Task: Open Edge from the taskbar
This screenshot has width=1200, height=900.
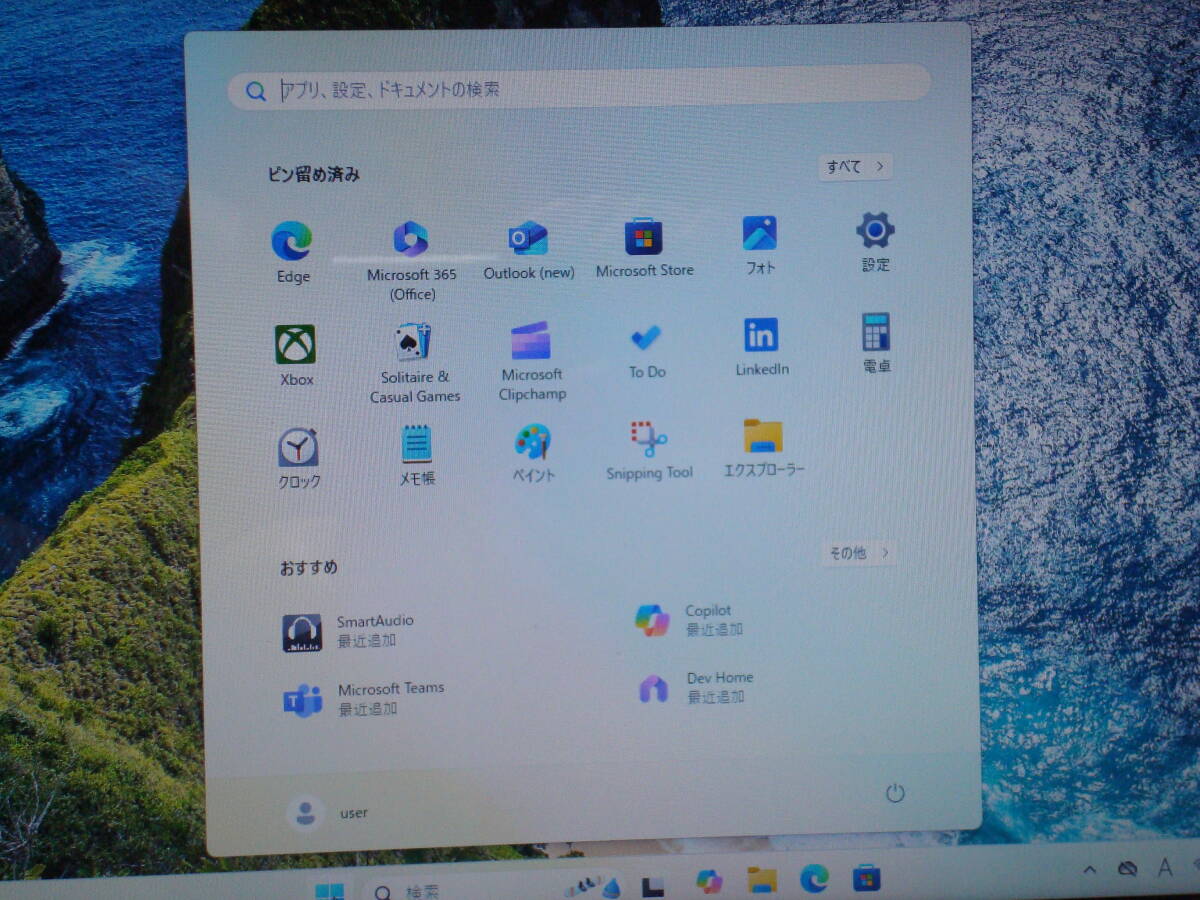Action: [814, 878]
